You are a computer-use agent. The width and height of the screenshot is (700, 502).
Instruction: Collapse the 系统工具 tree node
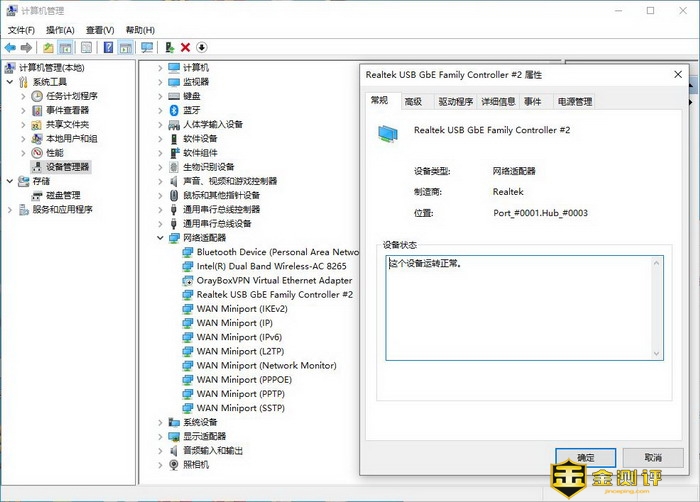click(x=10, y=82)
